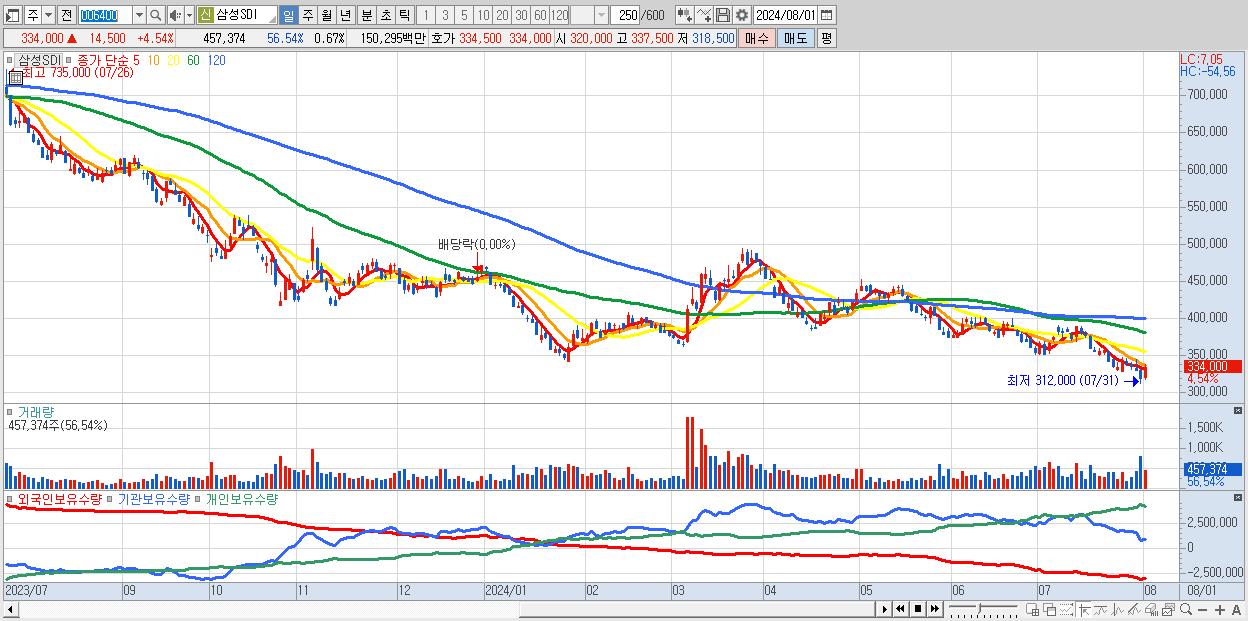The image size is (1248, 621).
Task: Select the 틱 tick period toggle
Action: (404, 16)
